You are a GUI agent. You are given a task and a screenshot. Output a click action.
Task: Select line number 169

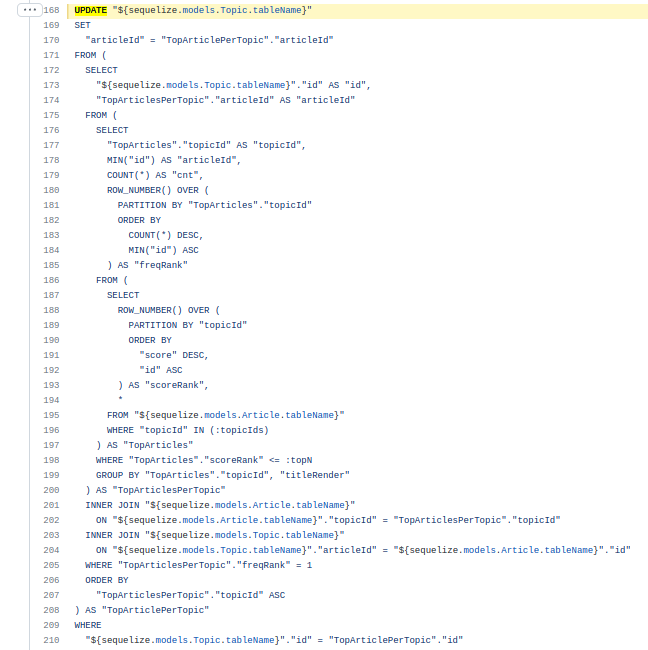(51, 25)
